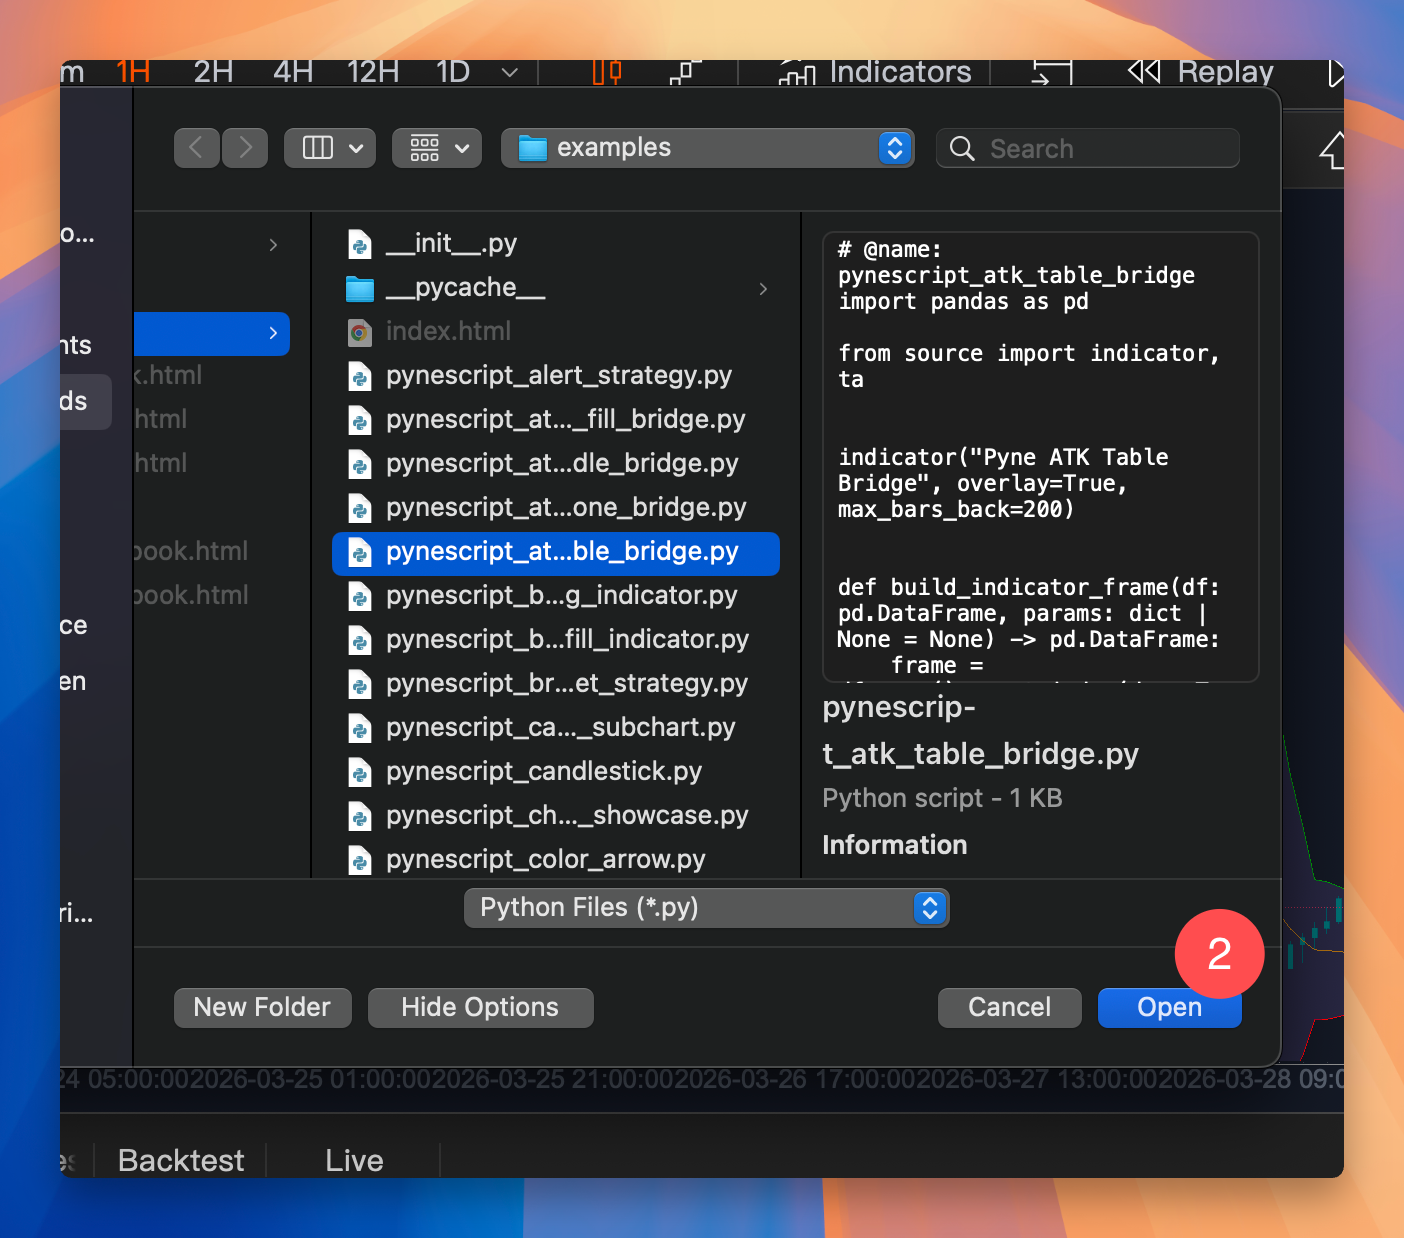Click the Hide Options button

480,1007
